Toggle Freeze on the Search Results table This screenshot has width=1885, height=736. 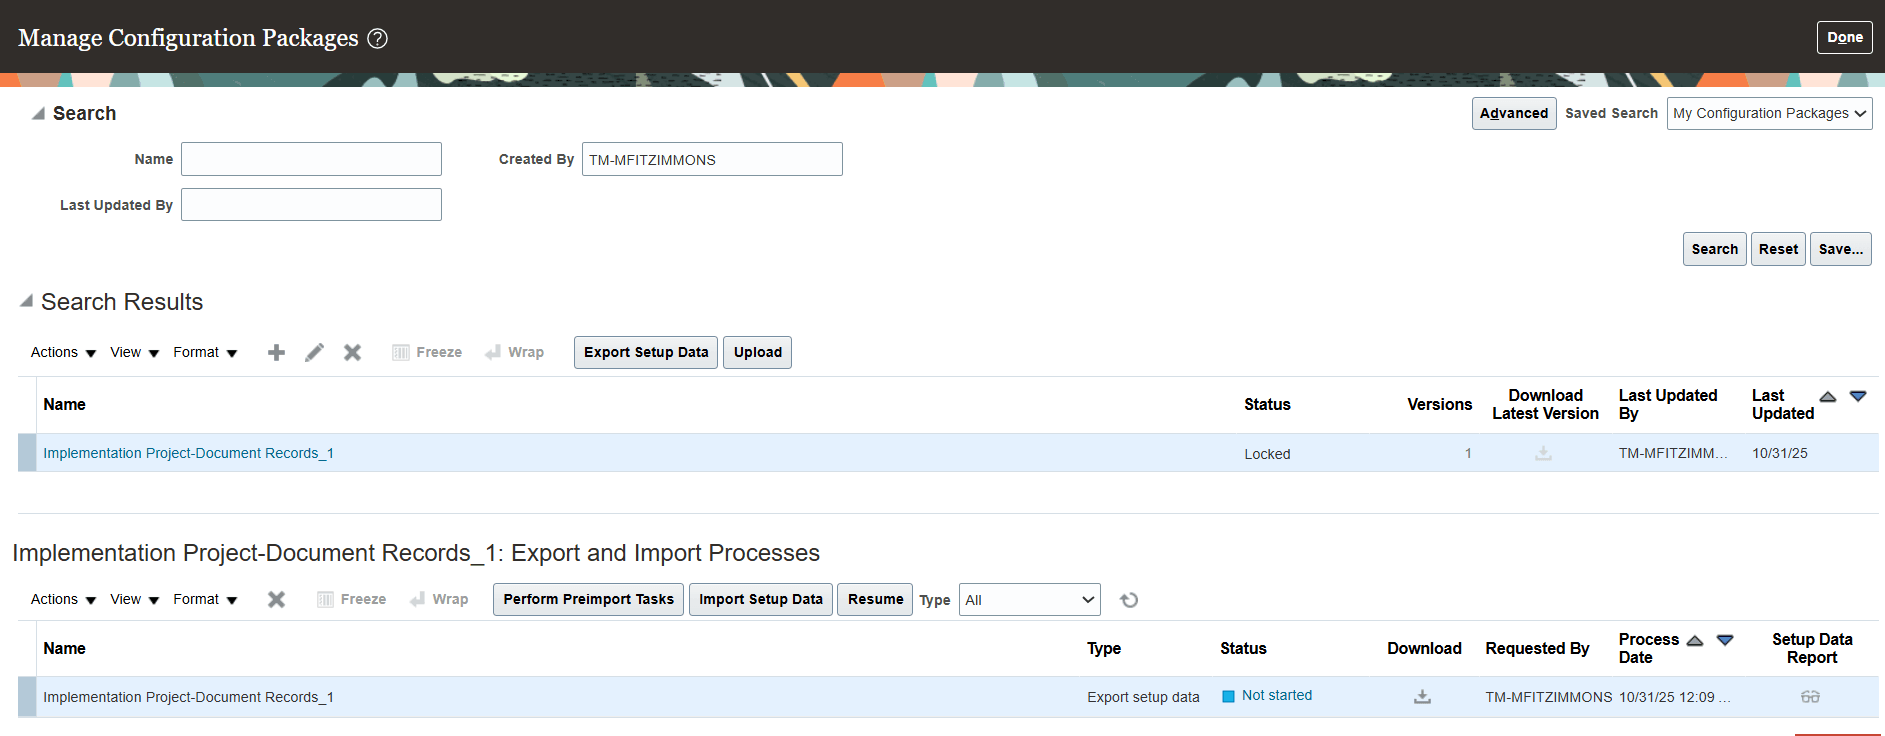click(426, 352)
